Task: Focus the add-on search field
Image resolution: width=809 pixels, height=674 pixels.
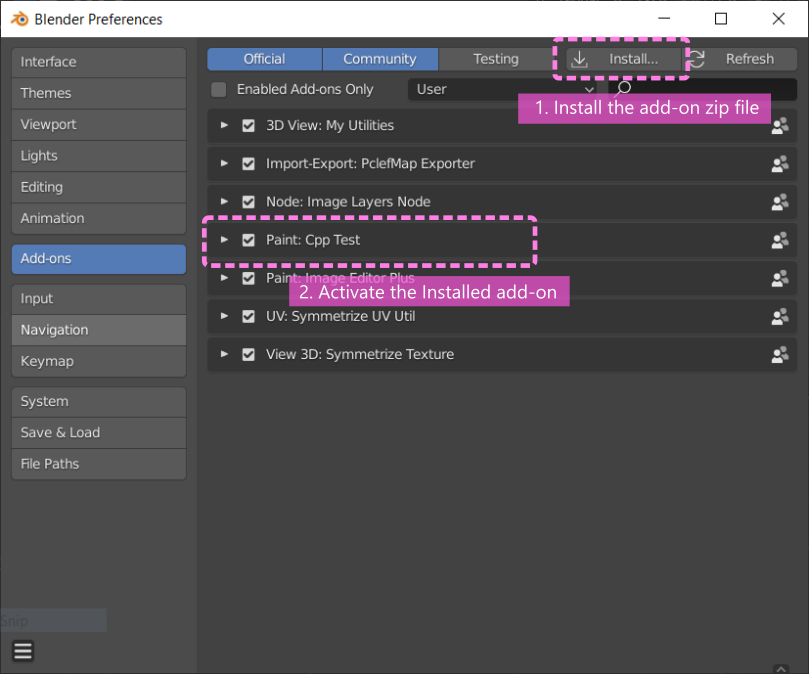Action: (703, 89)
